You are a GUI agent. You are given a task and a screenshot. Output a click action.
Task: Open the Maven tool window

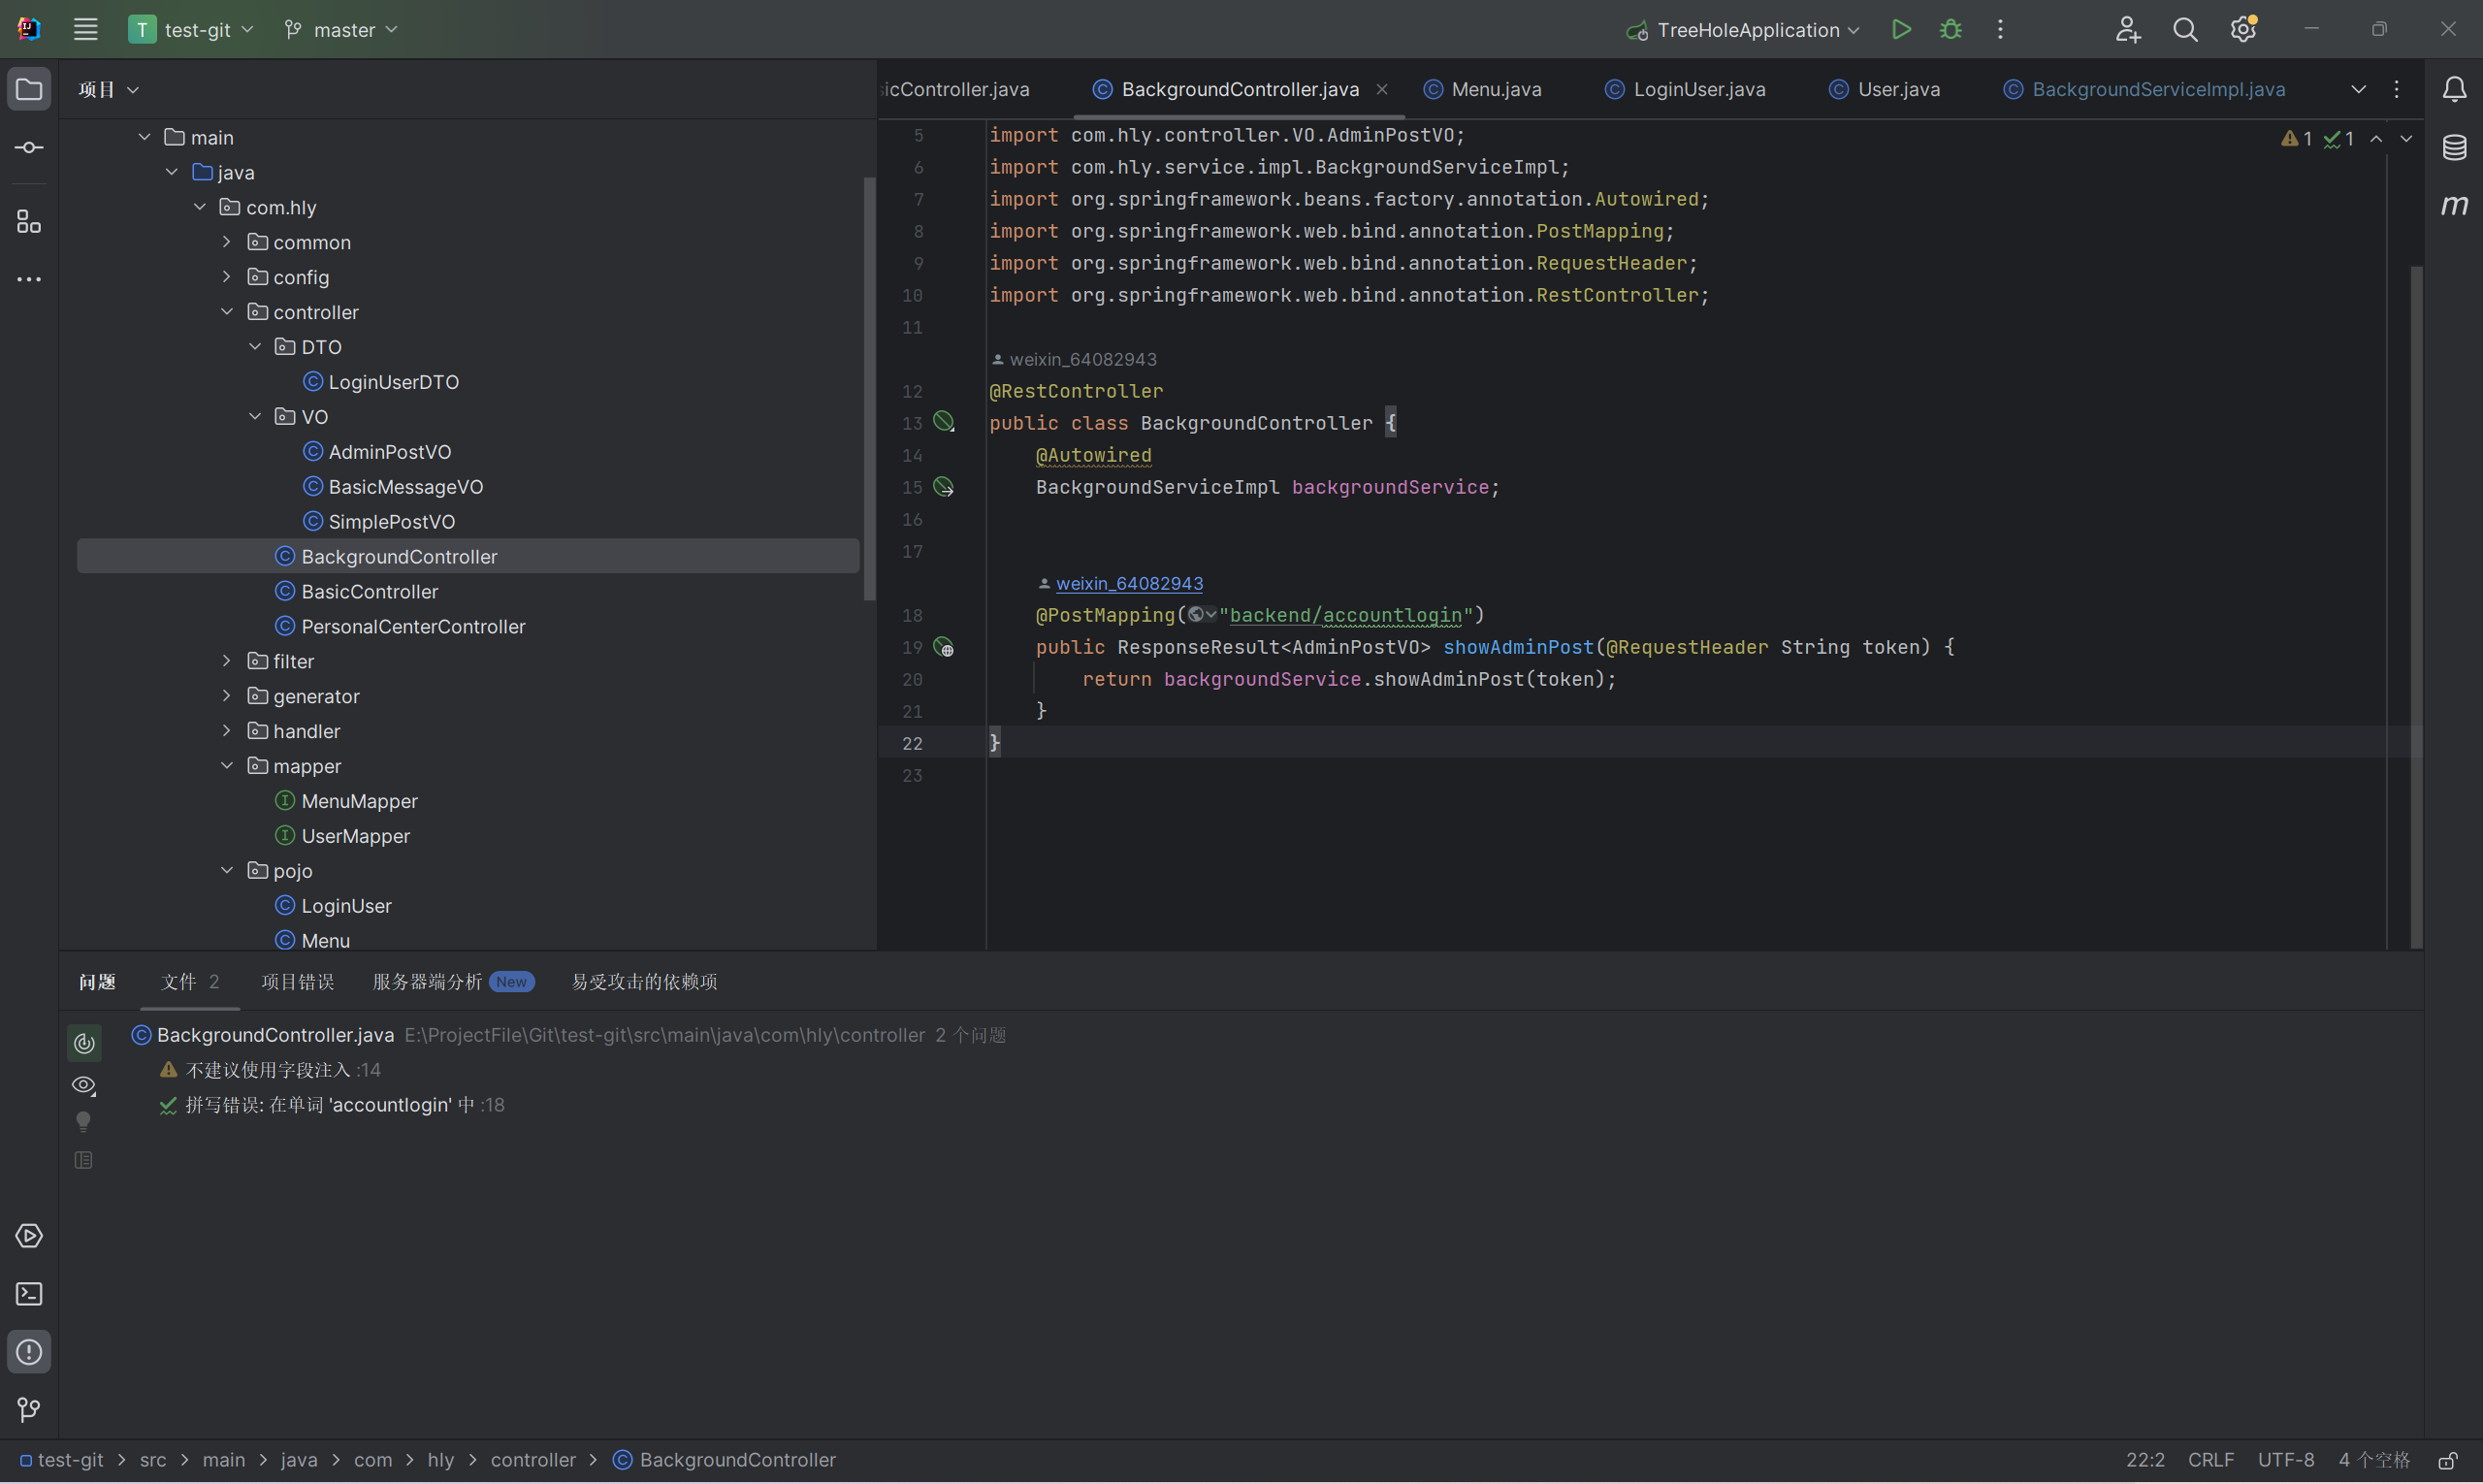tap(2454, 205)
